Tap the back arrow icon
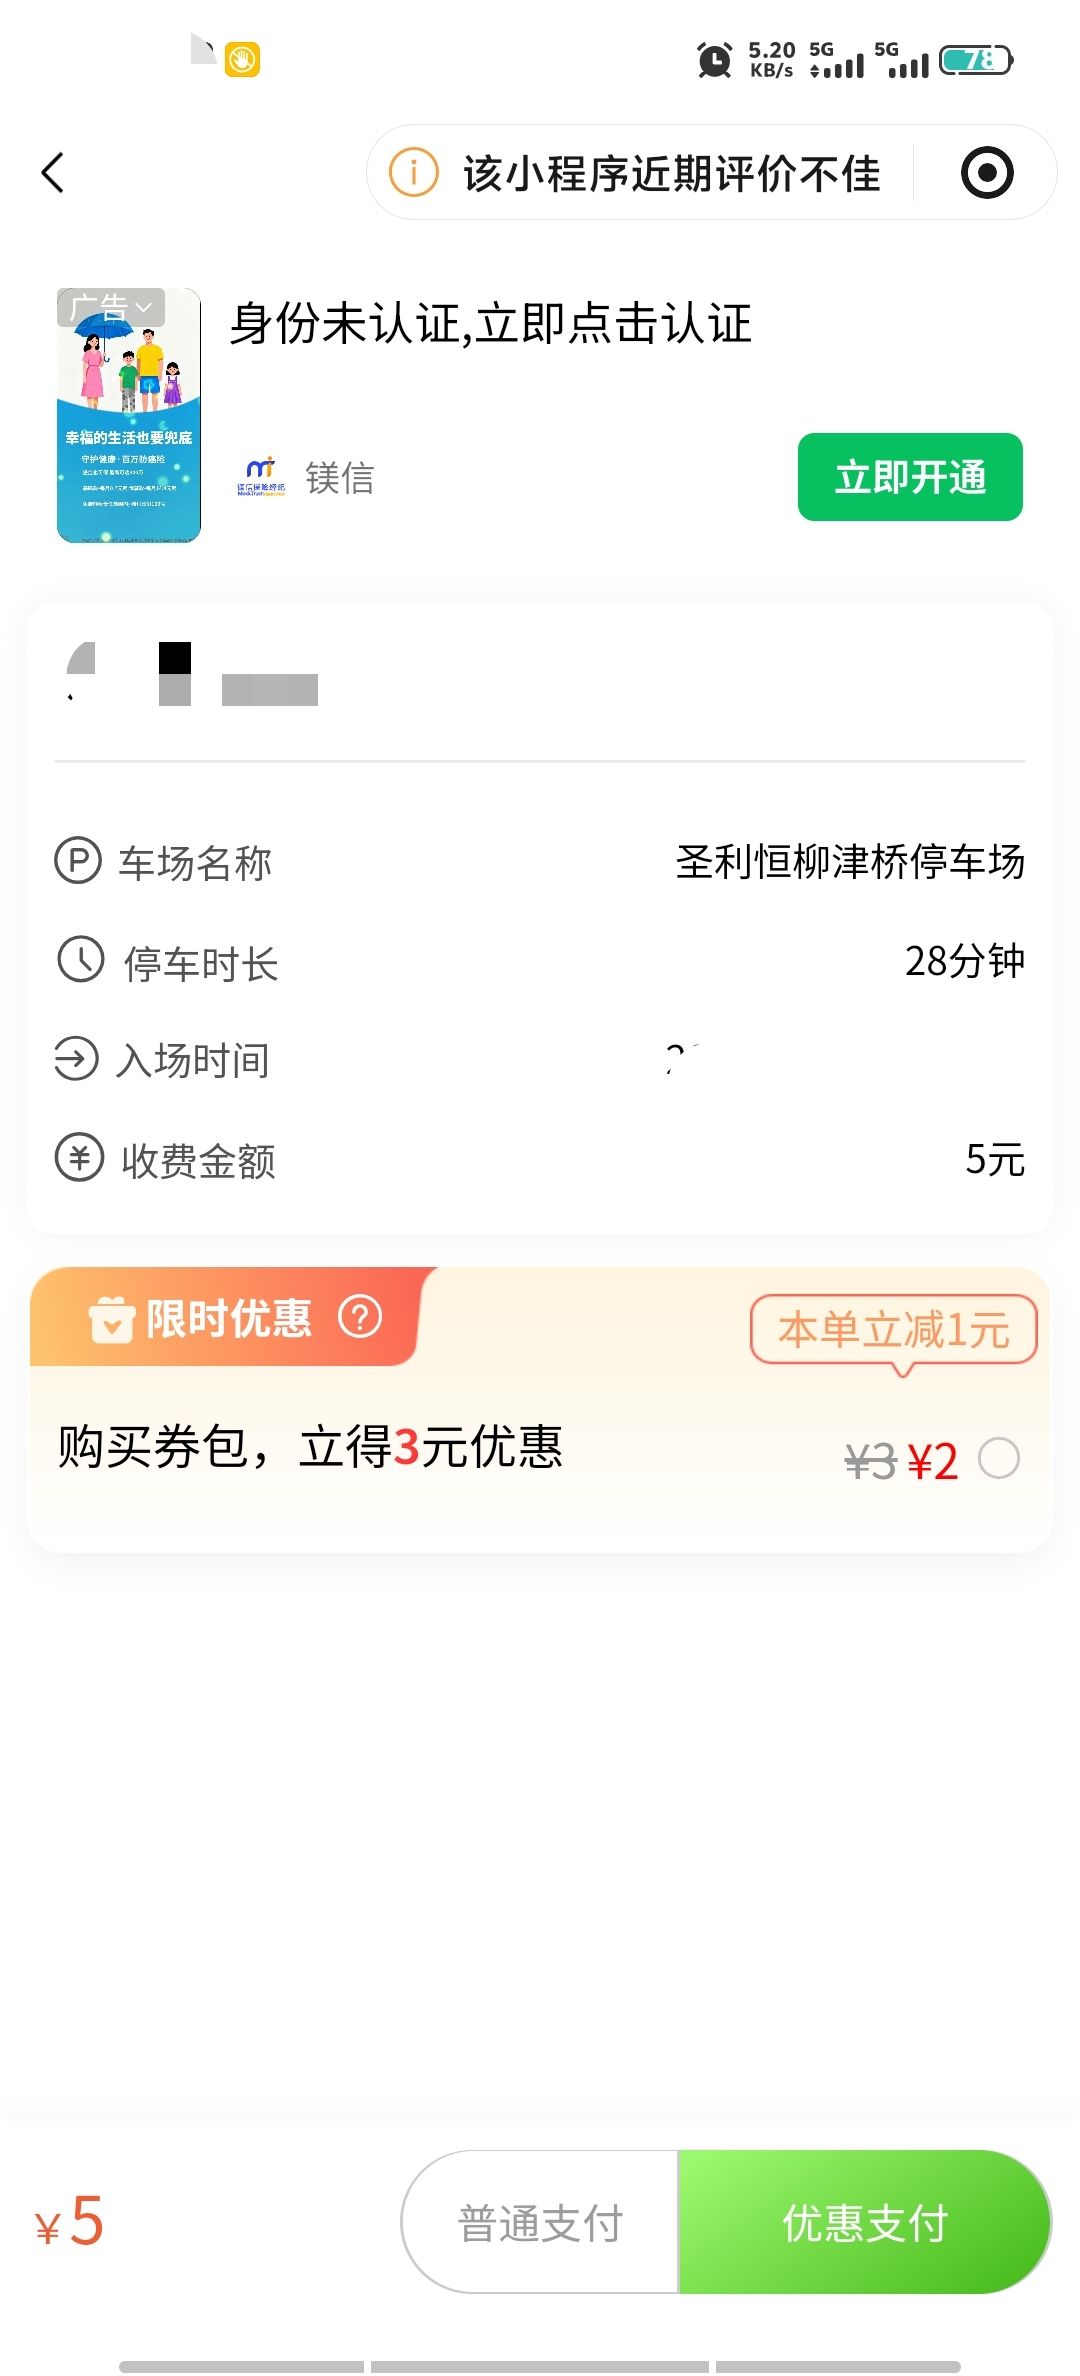Screen dimensions: 1080x2376 coord(54,173)
